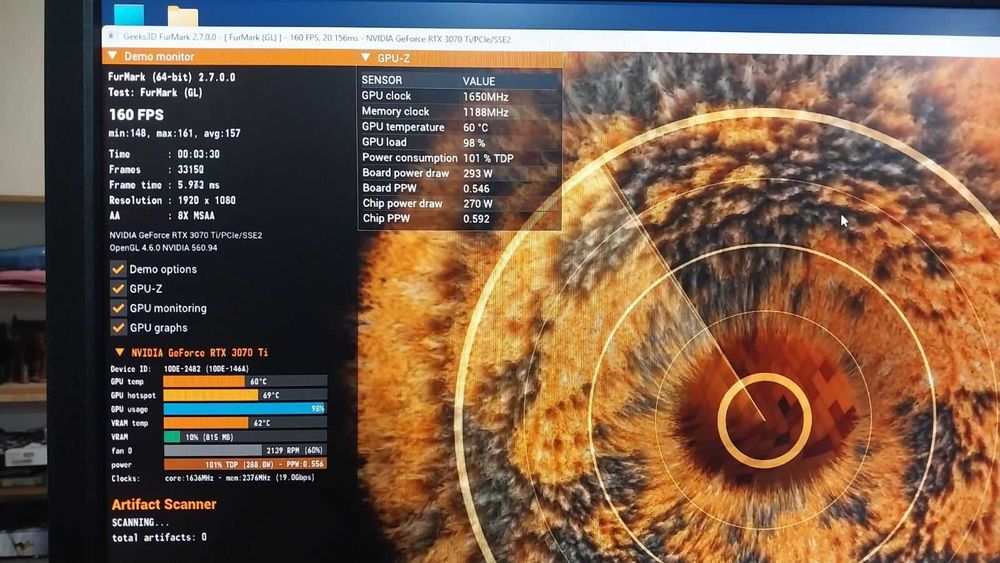Viewport: 1000px width, 563px height.
Task: Open the yellow folder icon on desktop
Action: point(182,16)
